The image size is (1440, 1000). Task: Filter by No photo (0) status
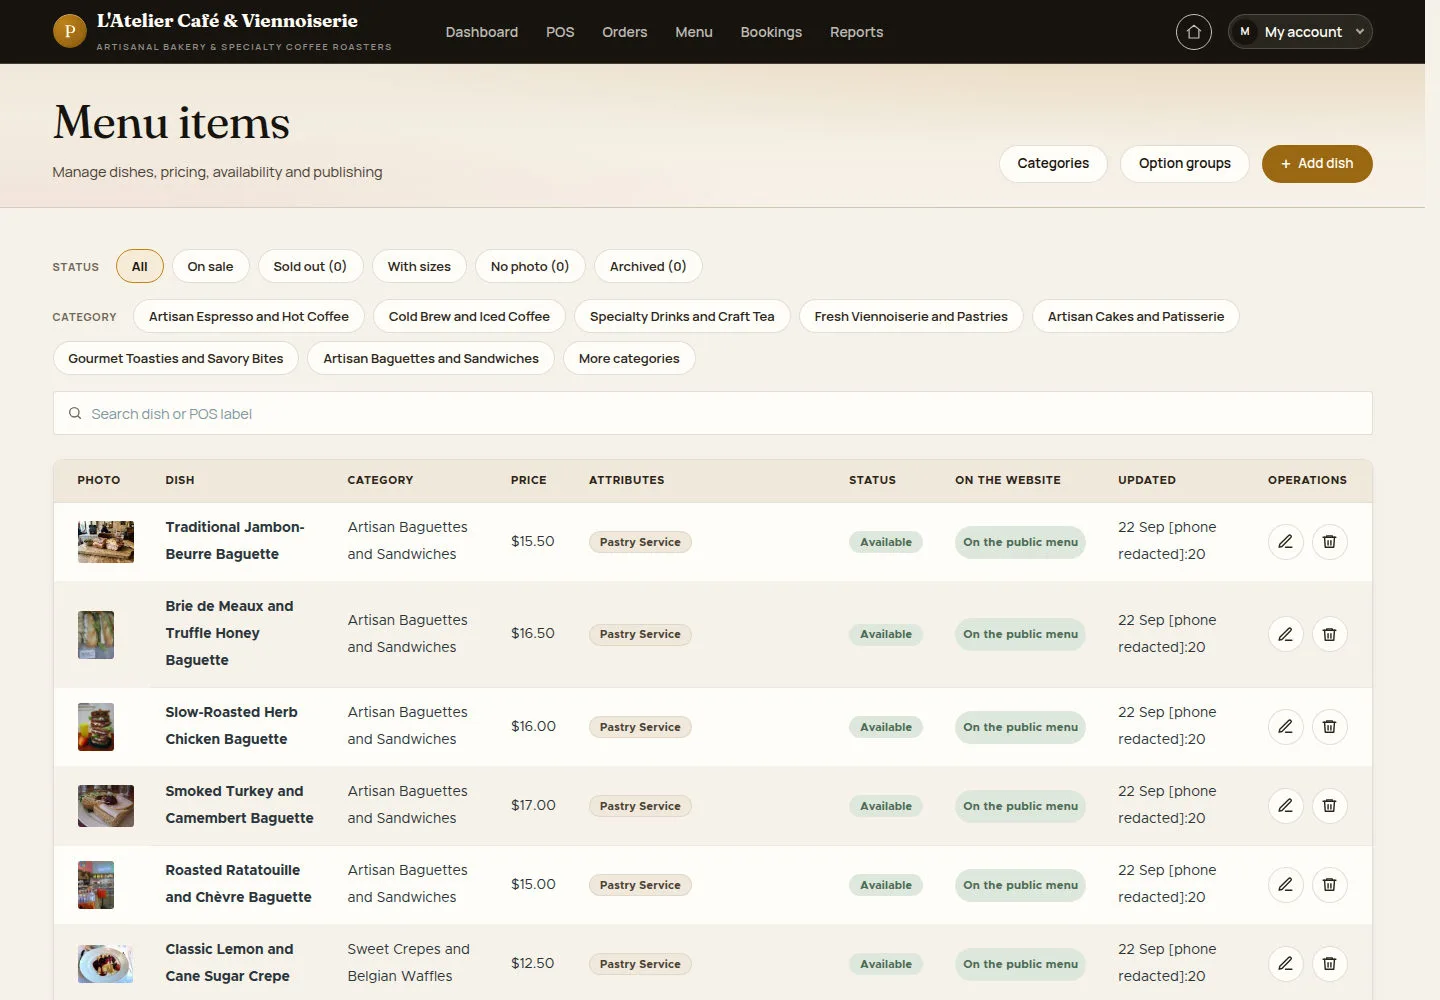530,266
